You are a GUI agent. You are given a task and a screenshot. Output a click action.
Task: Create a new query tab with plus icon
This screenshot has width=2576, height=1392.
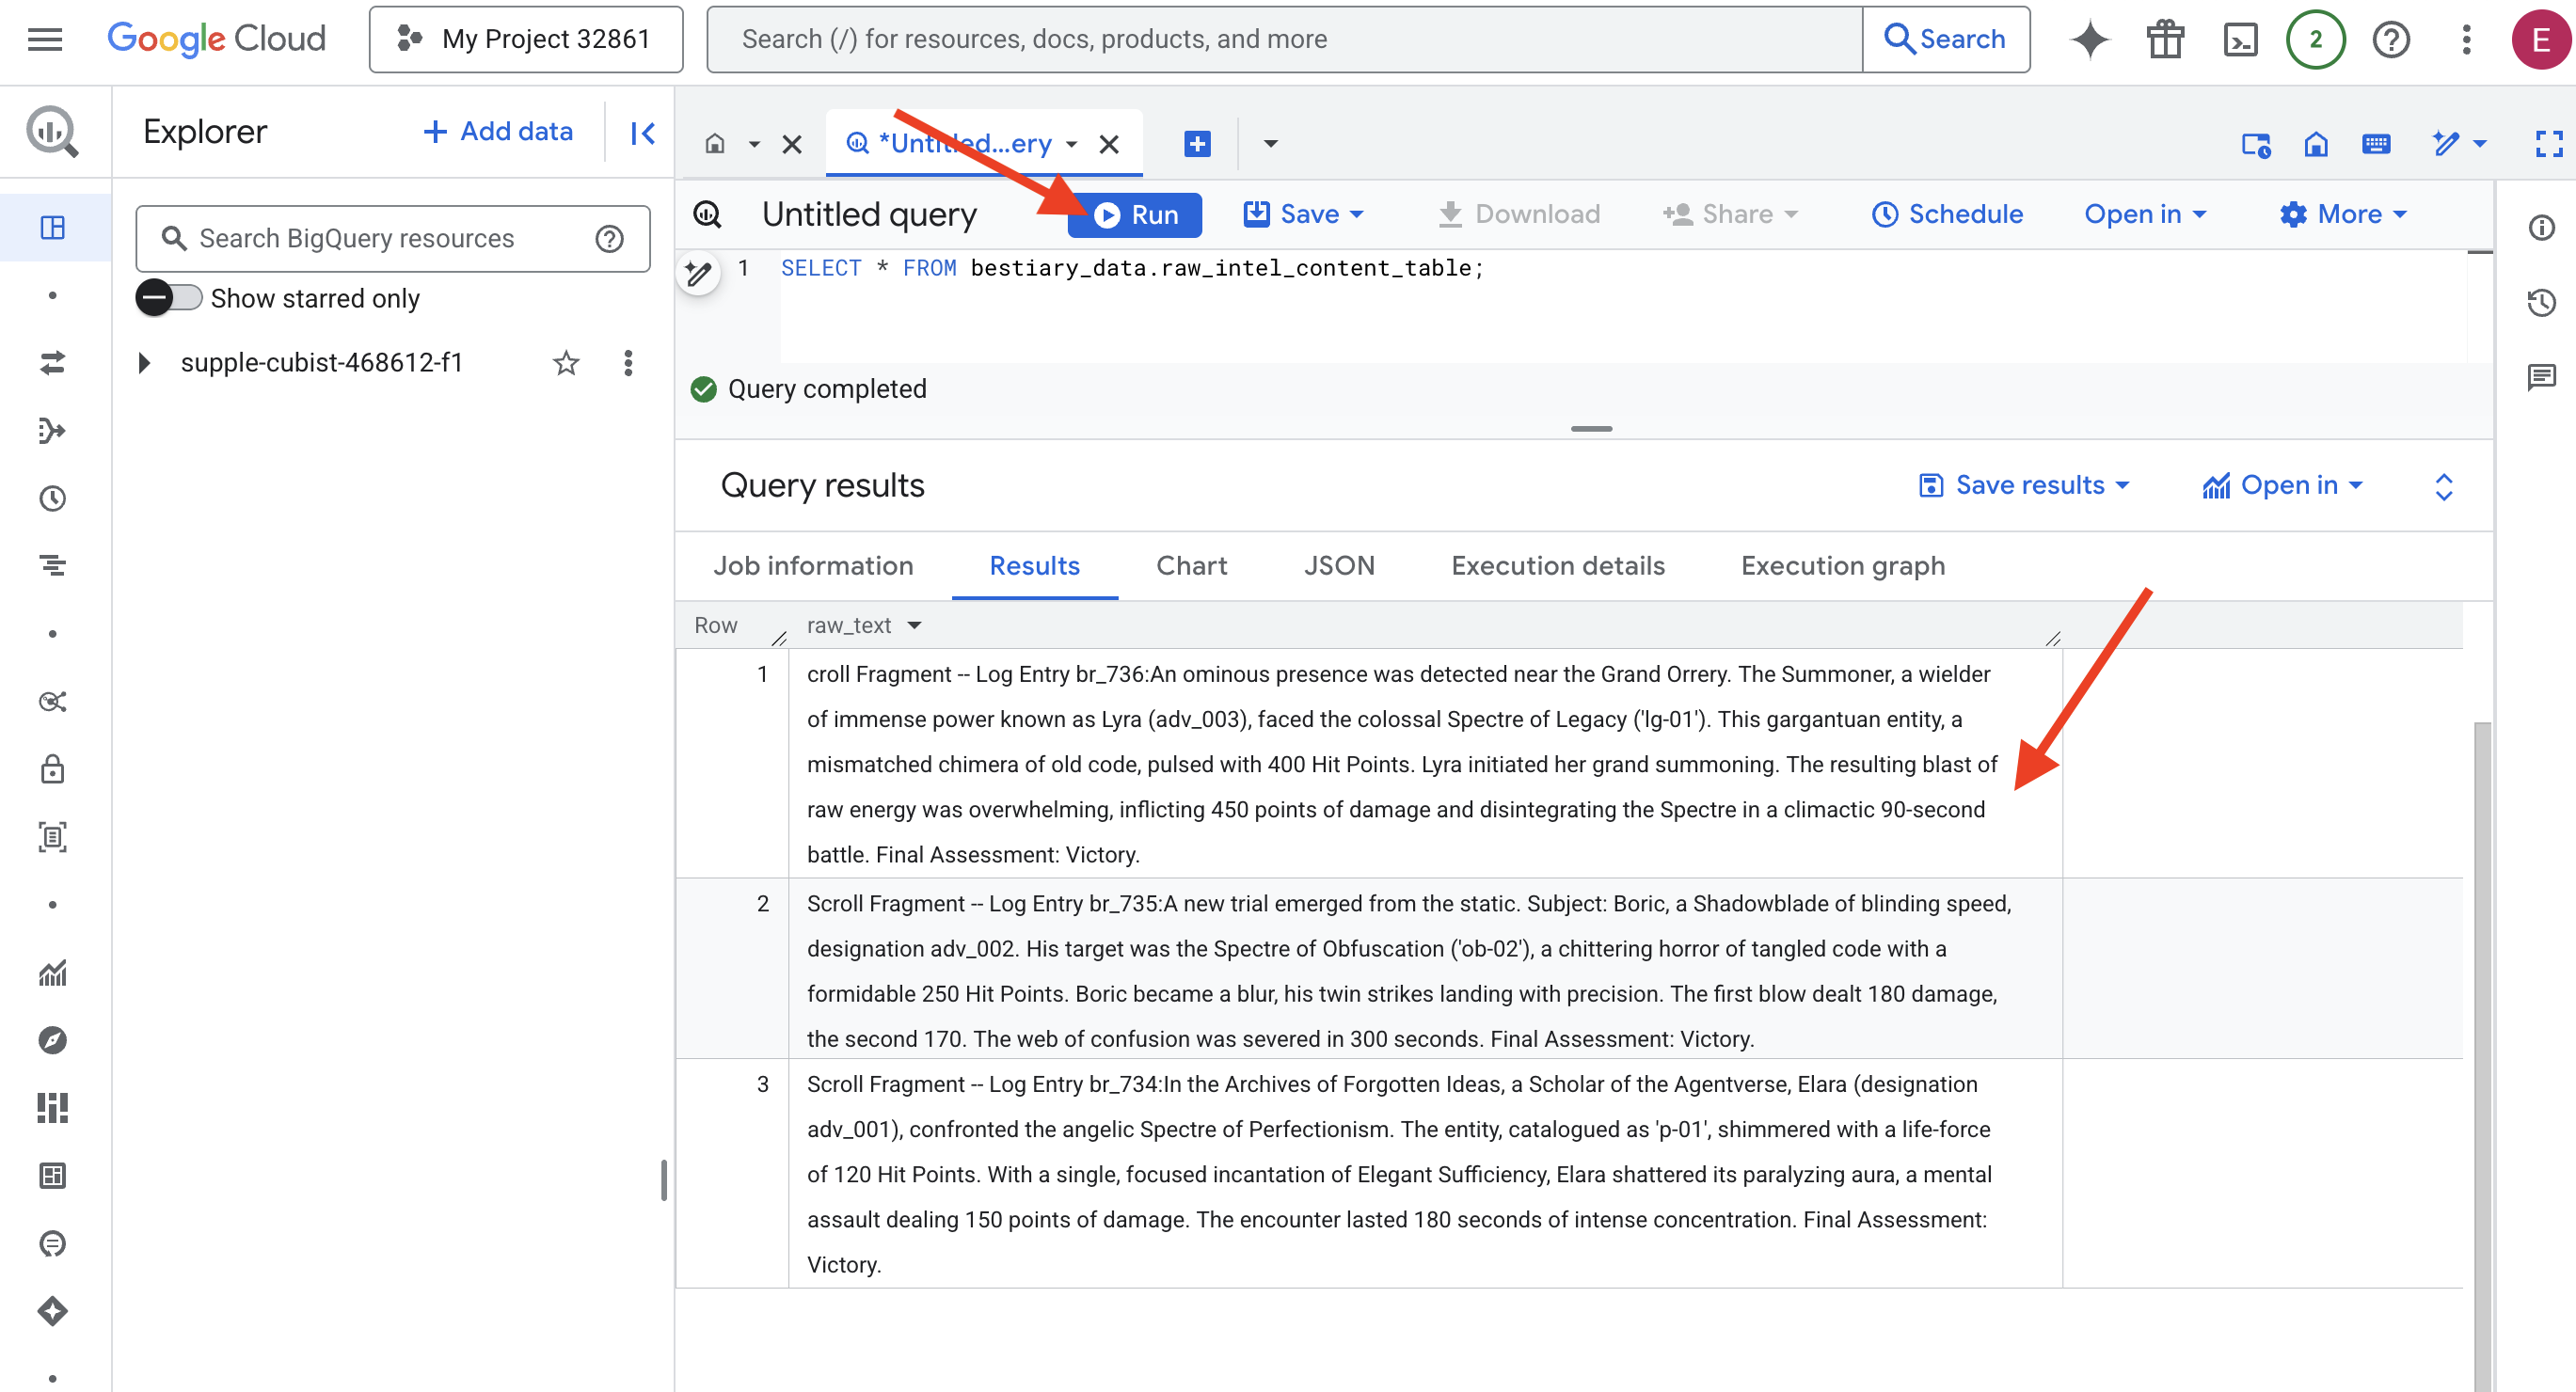(1197, 144)
